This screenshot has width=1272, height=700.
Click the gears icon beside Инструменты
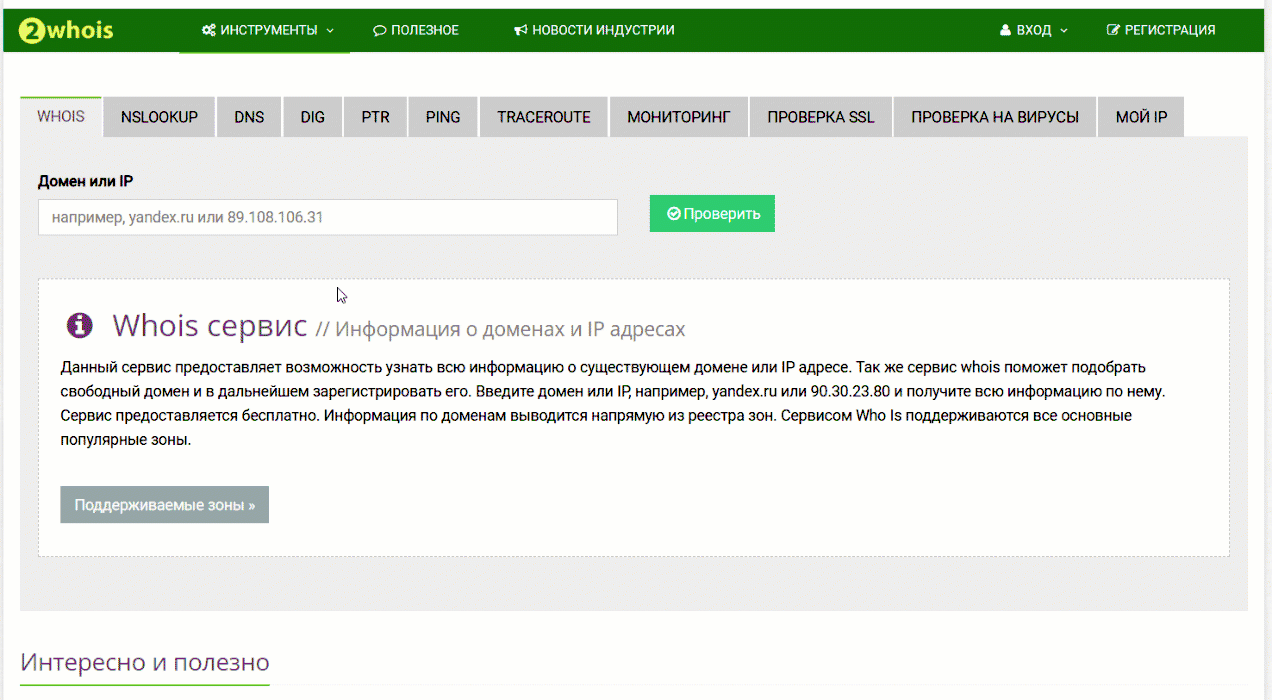[208, 30]
